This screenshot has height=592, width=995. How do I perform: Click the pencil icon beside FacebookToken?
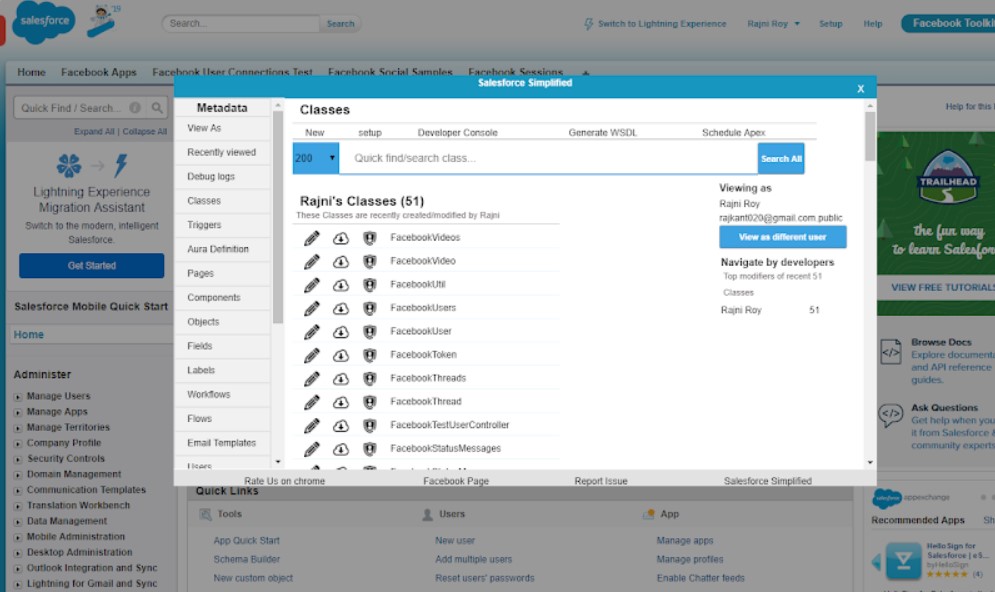[x=312, y=355]
